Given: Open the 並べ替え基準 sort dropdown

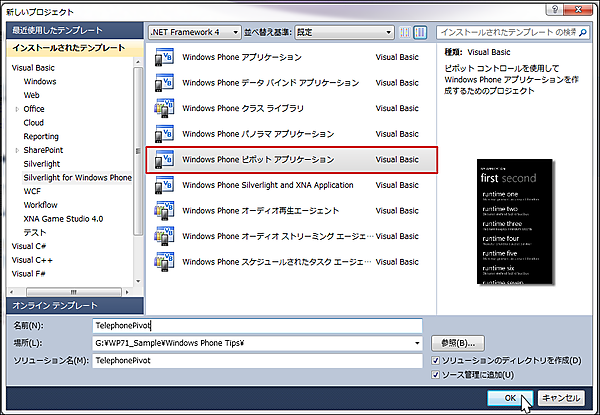Looking at the screenshot, I should (344, 33).
